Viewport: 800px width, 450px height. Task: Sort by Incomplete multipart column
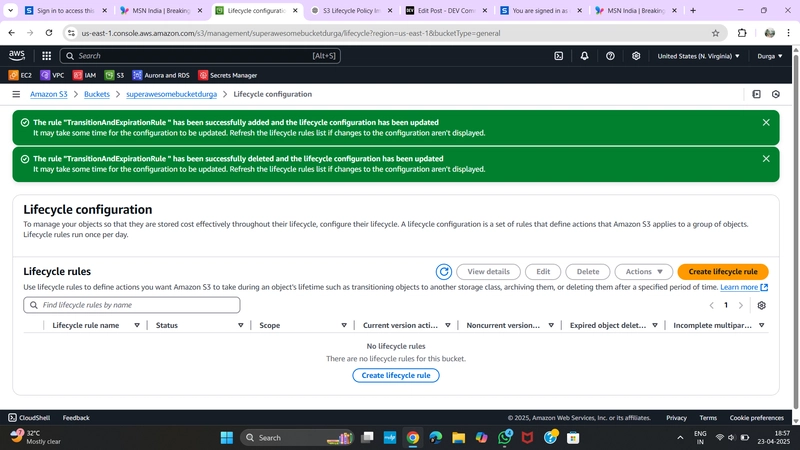point(761,326)
